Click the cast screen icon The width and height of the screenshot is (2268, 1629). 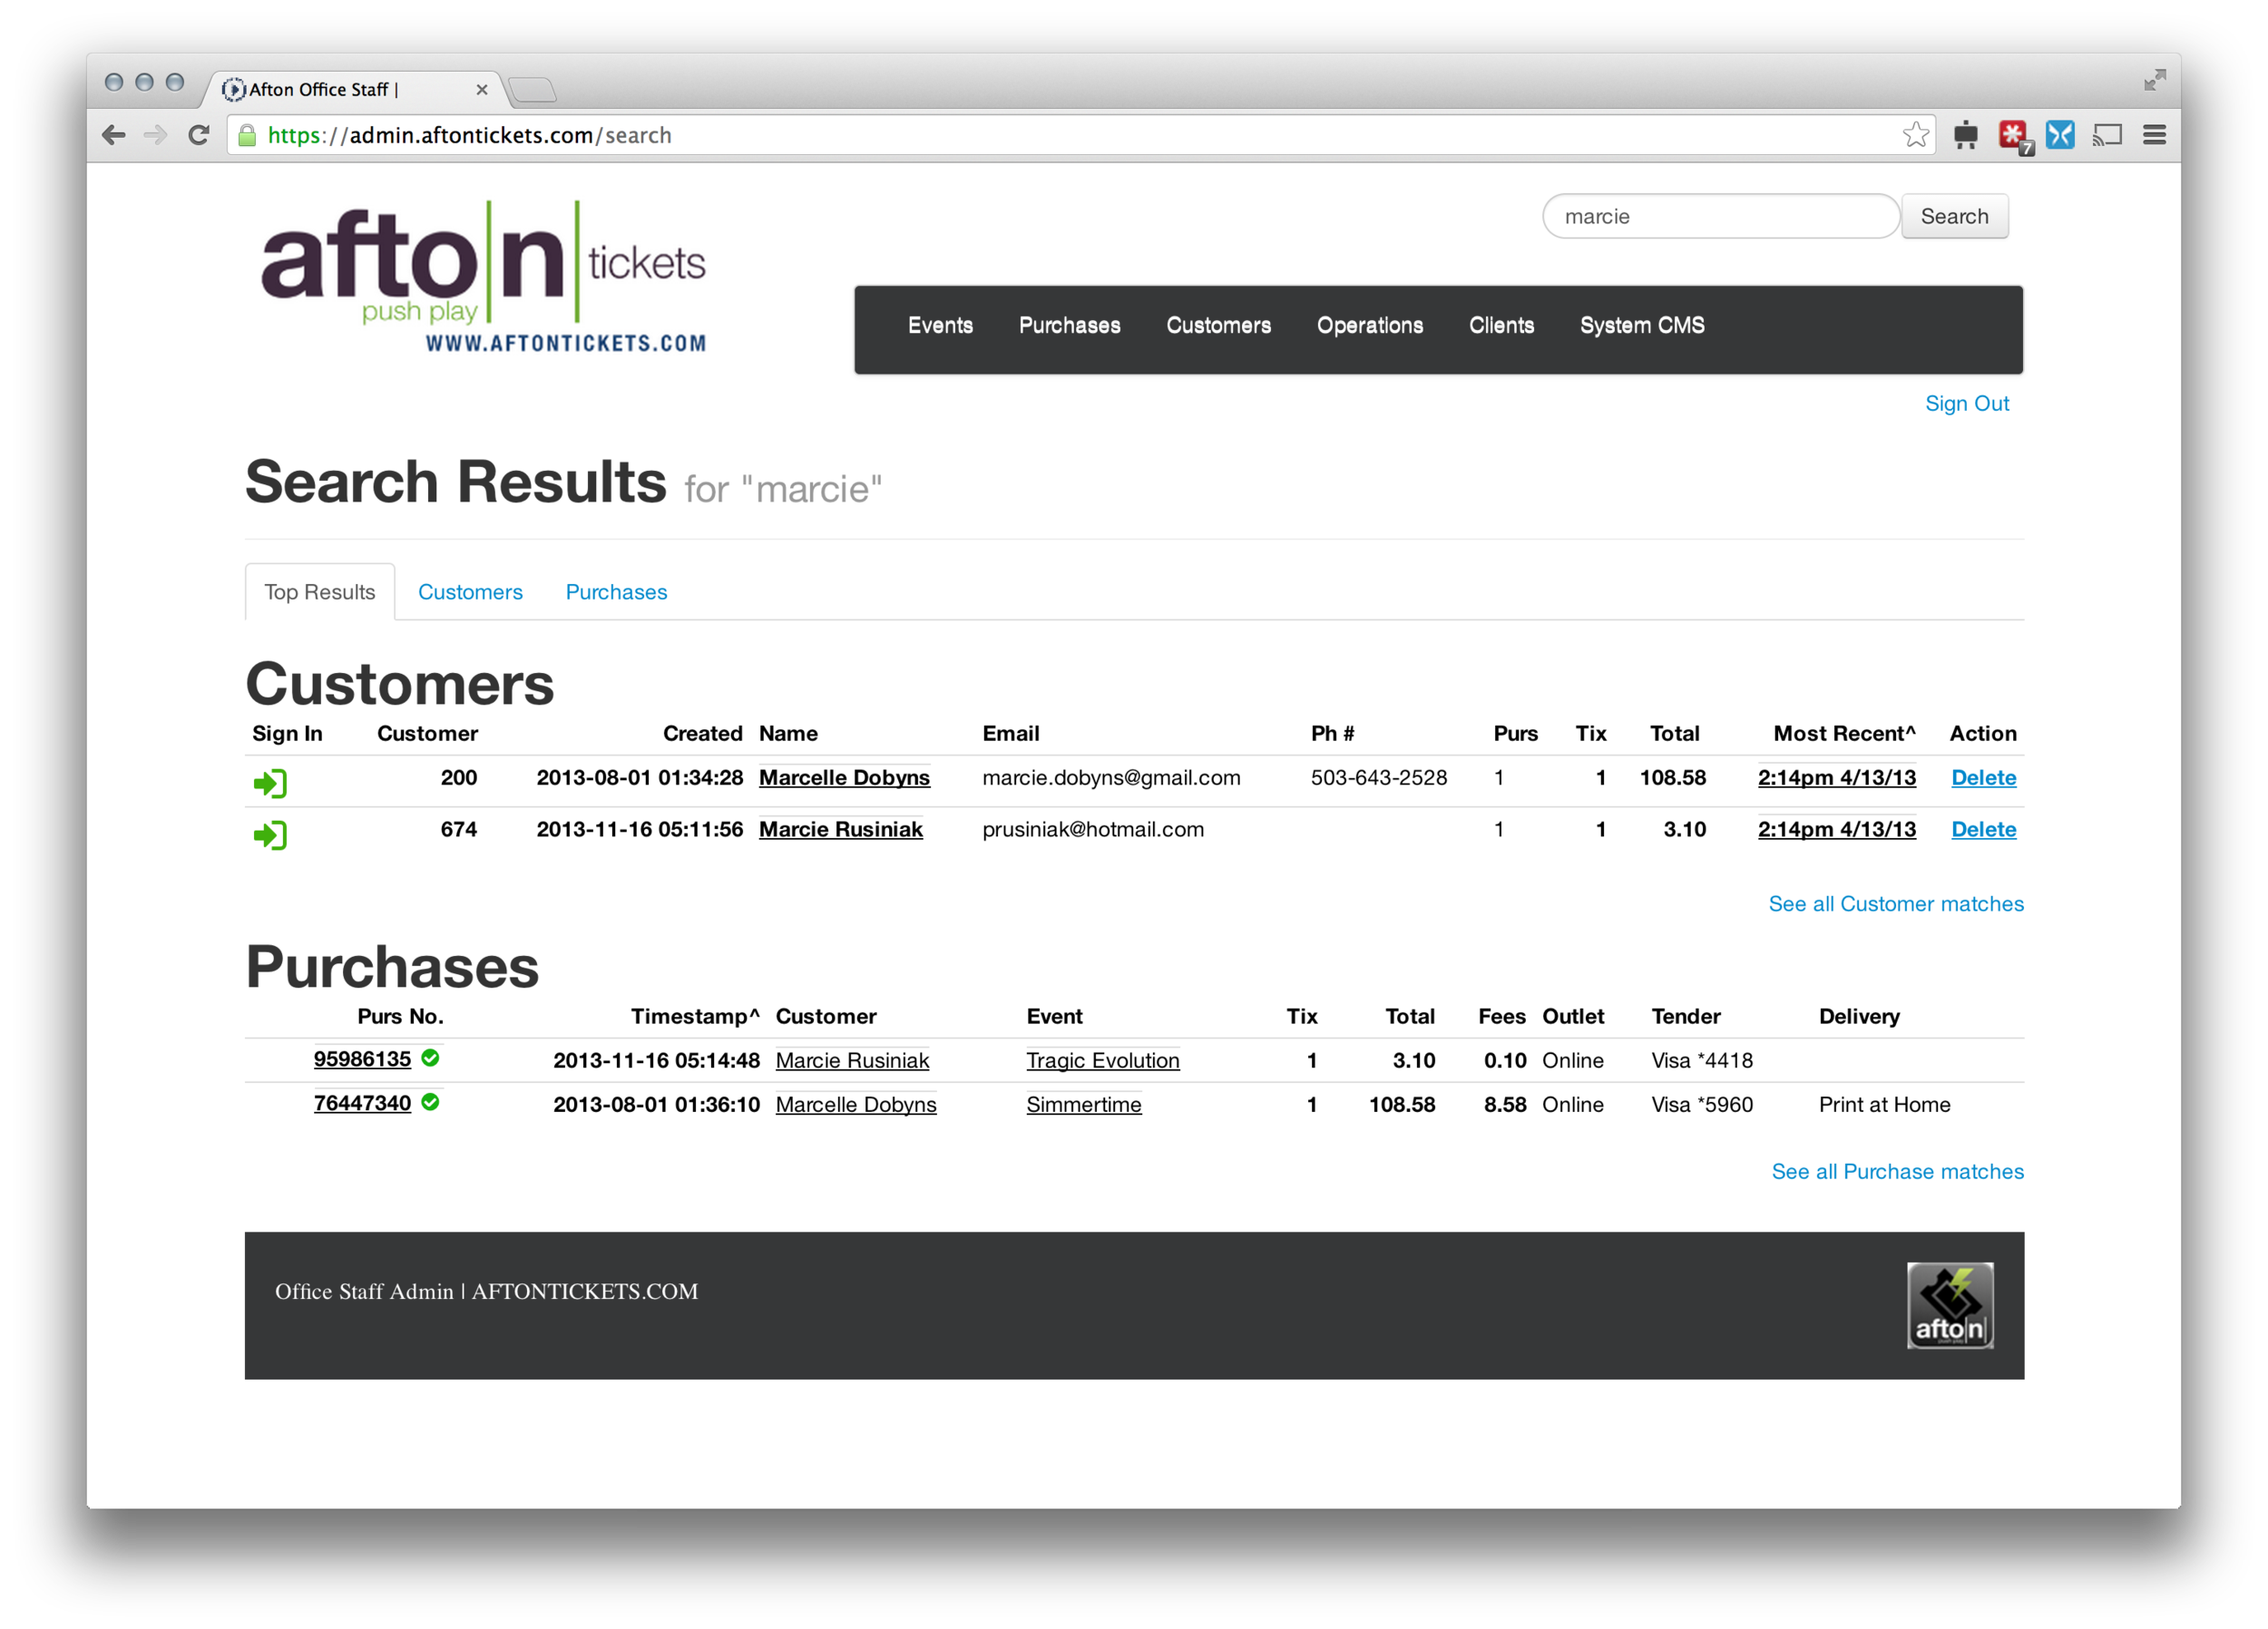(x=2107, y=135)
